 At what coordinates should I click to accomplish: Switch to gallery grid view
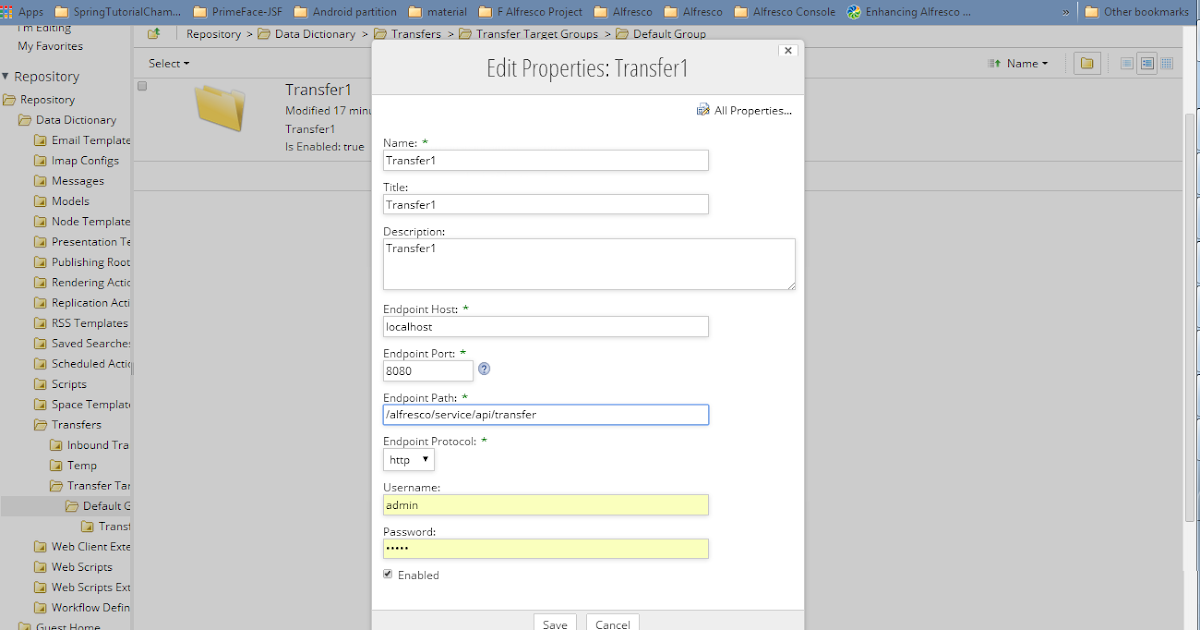(x=1166, y=63)
